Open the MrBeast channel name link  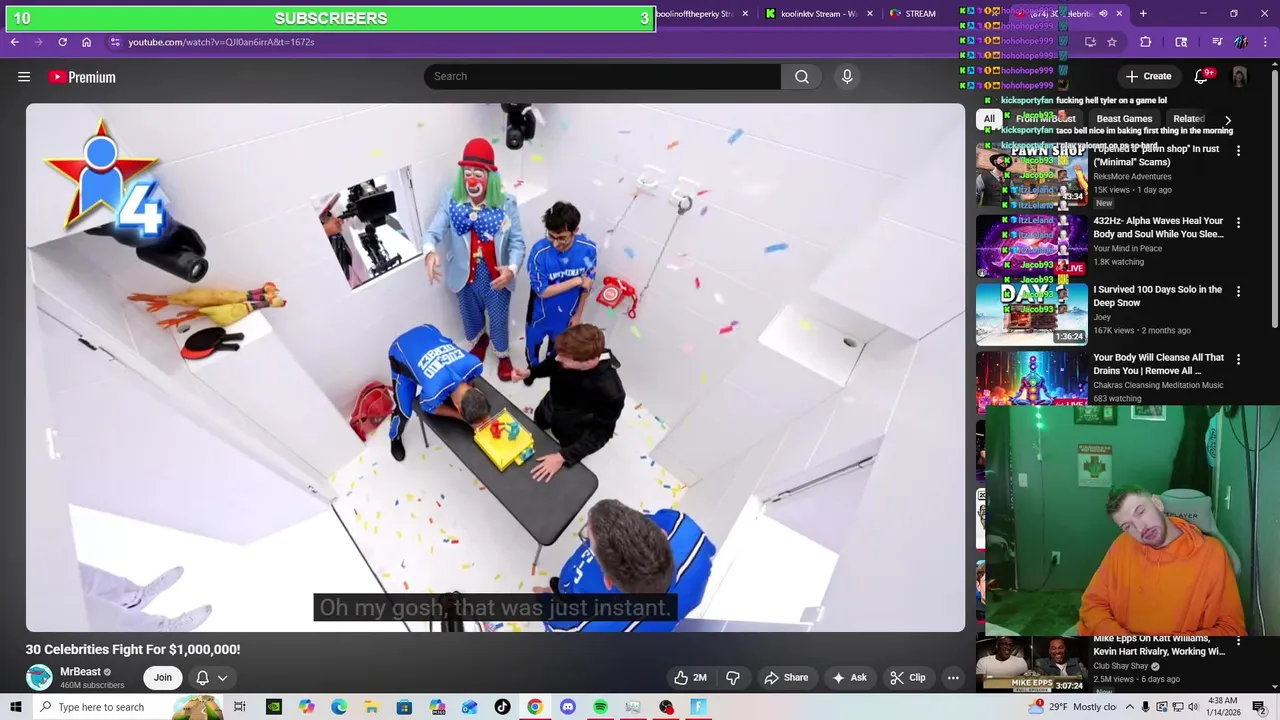coord(80,672)
